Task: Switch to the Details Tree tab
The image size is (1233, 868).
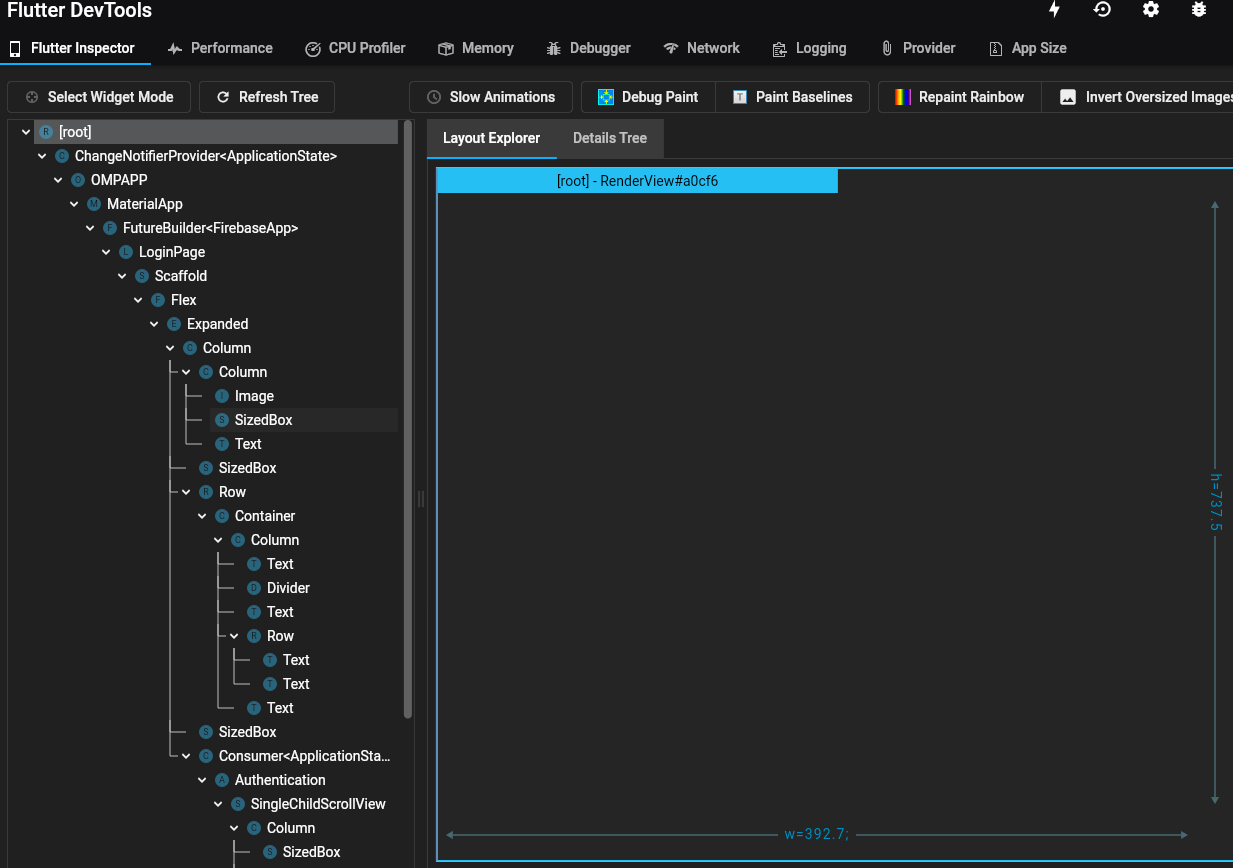Action: pyautogui.click(x=610, y=138)
